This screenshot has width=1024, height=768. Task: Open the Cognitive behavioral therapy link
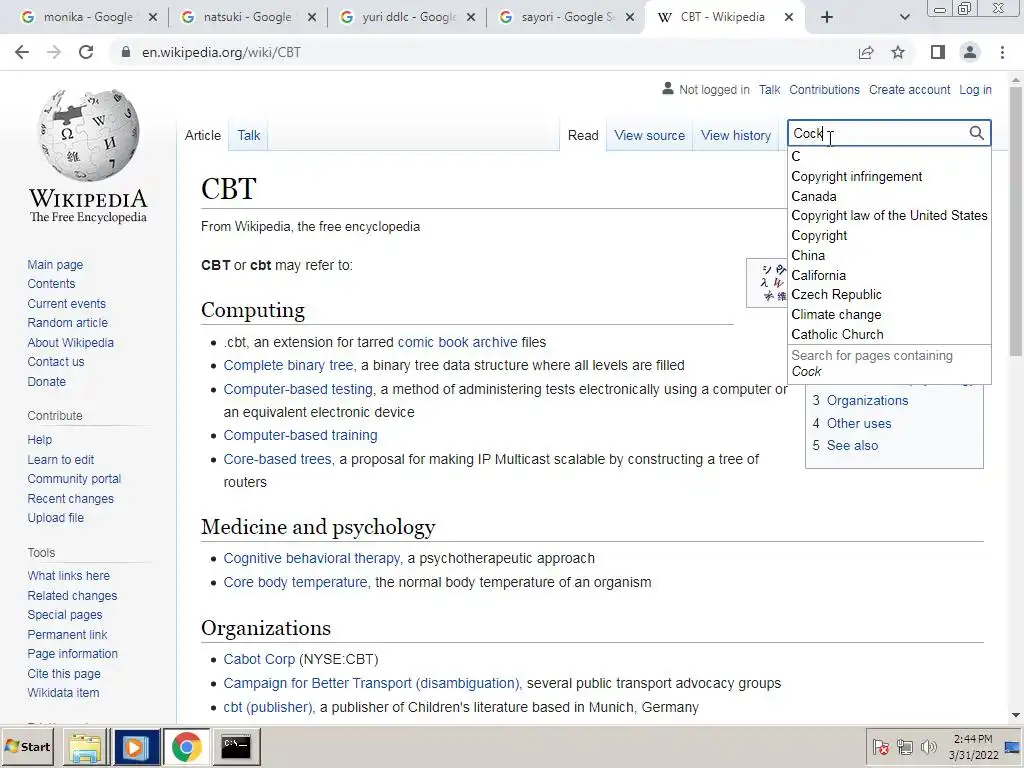pos(312,558)
